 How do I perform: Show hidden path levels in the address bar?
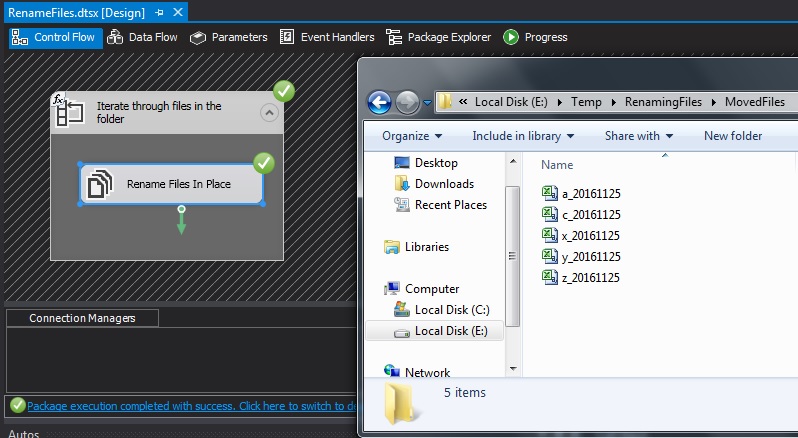463,102
